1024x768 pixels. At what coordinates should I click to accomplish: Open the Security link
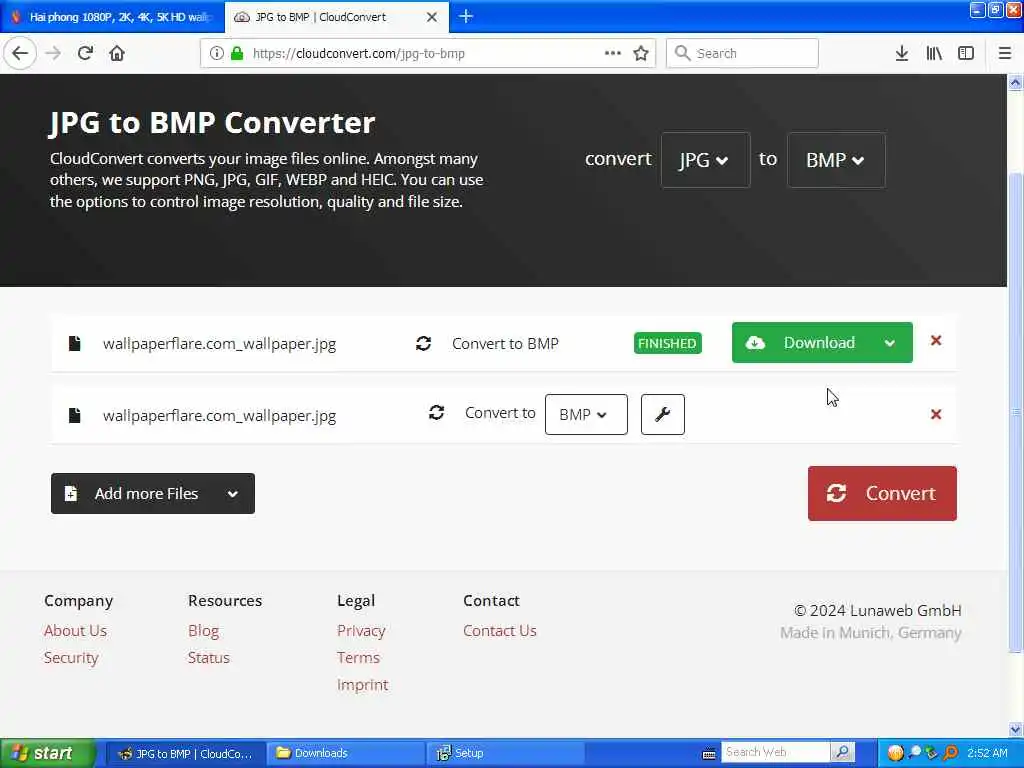[71, 657]
